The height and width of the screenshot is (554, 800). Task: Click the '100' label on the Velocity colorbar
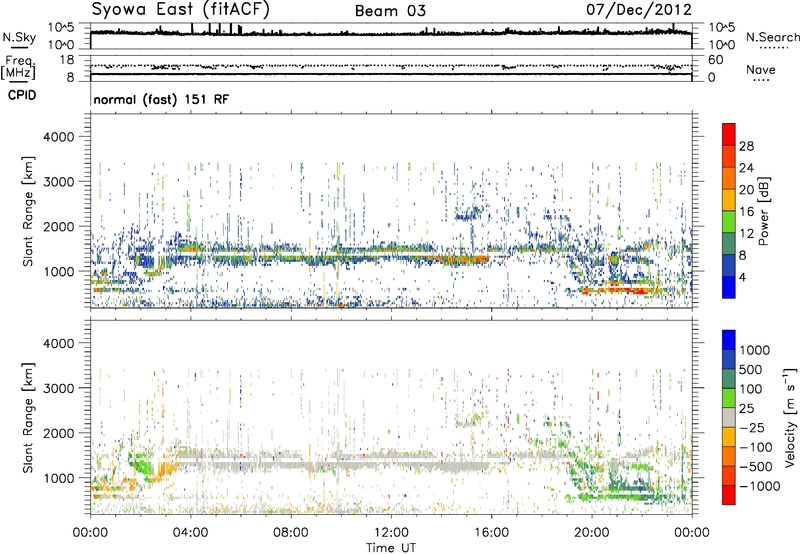point(751,389)
